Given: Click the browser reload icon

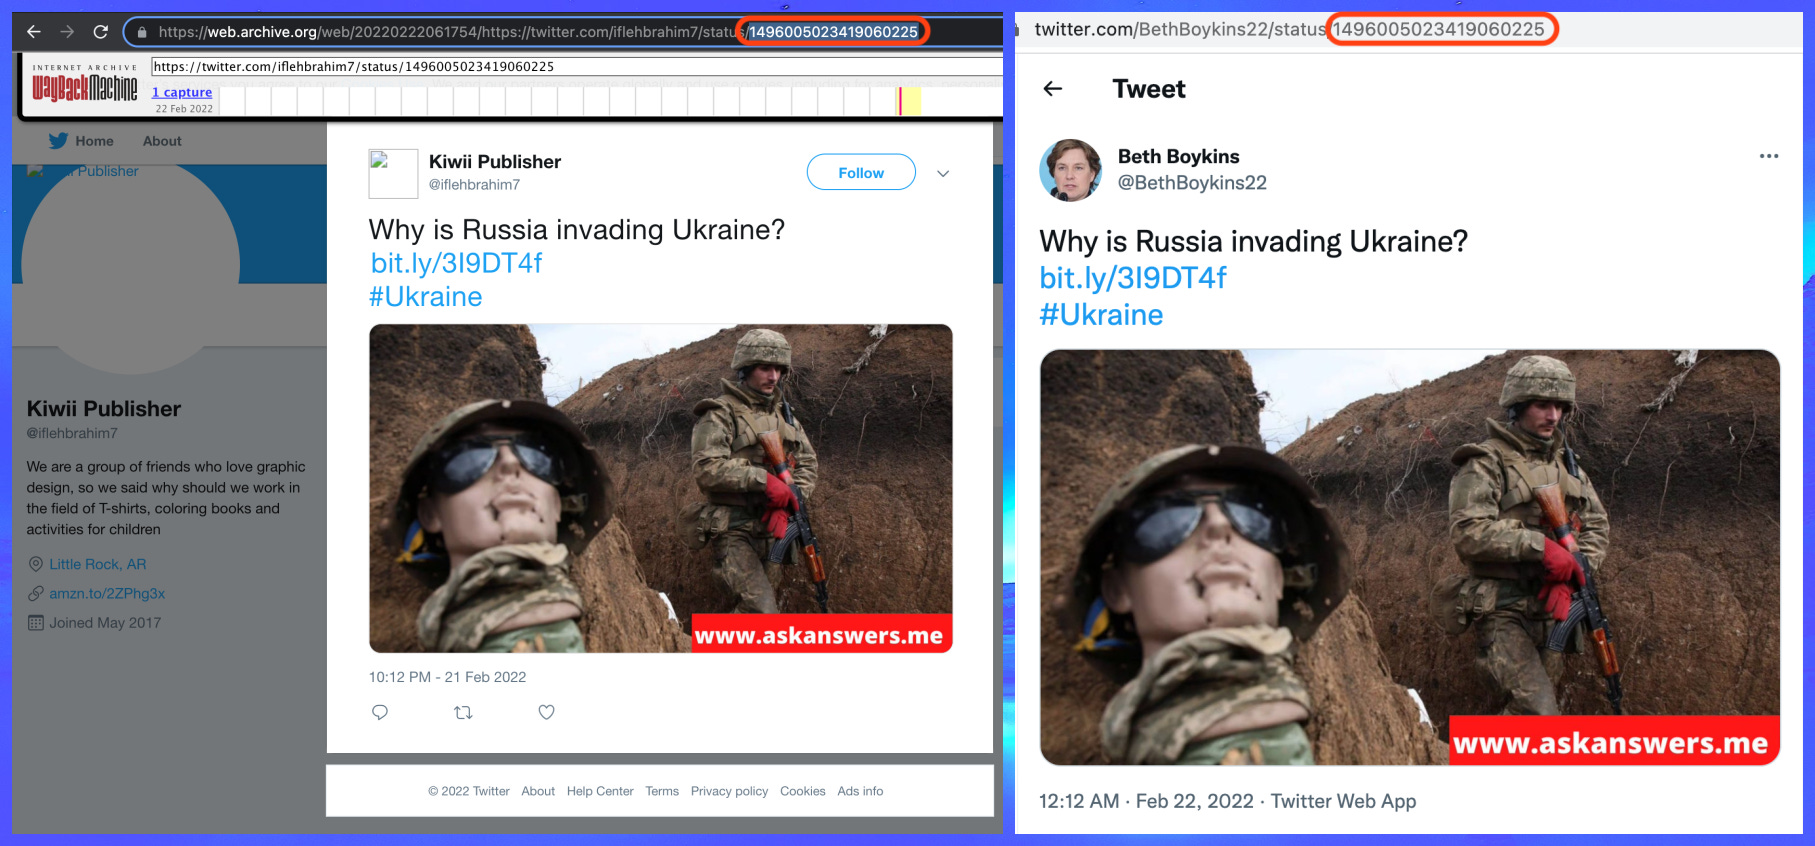Looking at the screenshot, I should (100, 32).
